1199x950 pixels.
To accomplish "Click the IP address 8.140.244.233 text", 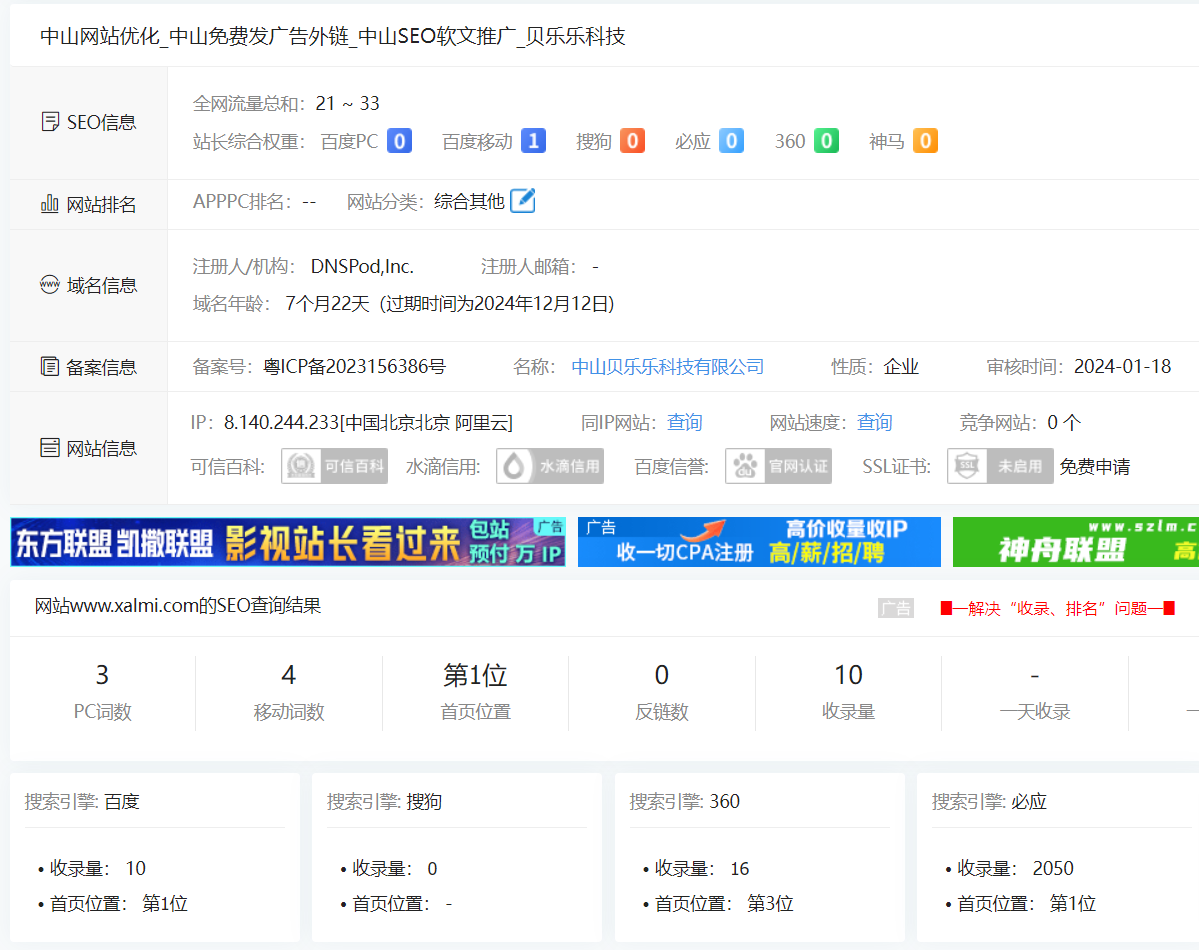I will pyautogui.click(x=281, y=422).
